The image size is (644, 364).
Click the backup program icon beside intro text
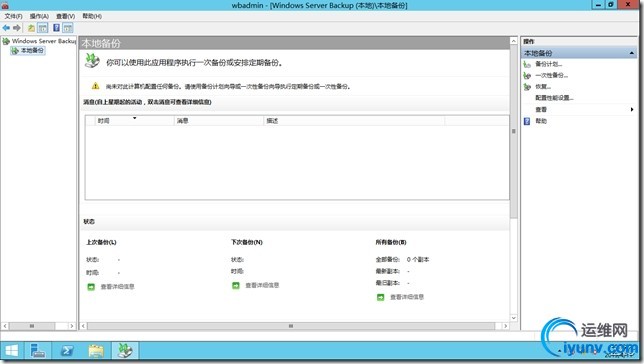92,61
